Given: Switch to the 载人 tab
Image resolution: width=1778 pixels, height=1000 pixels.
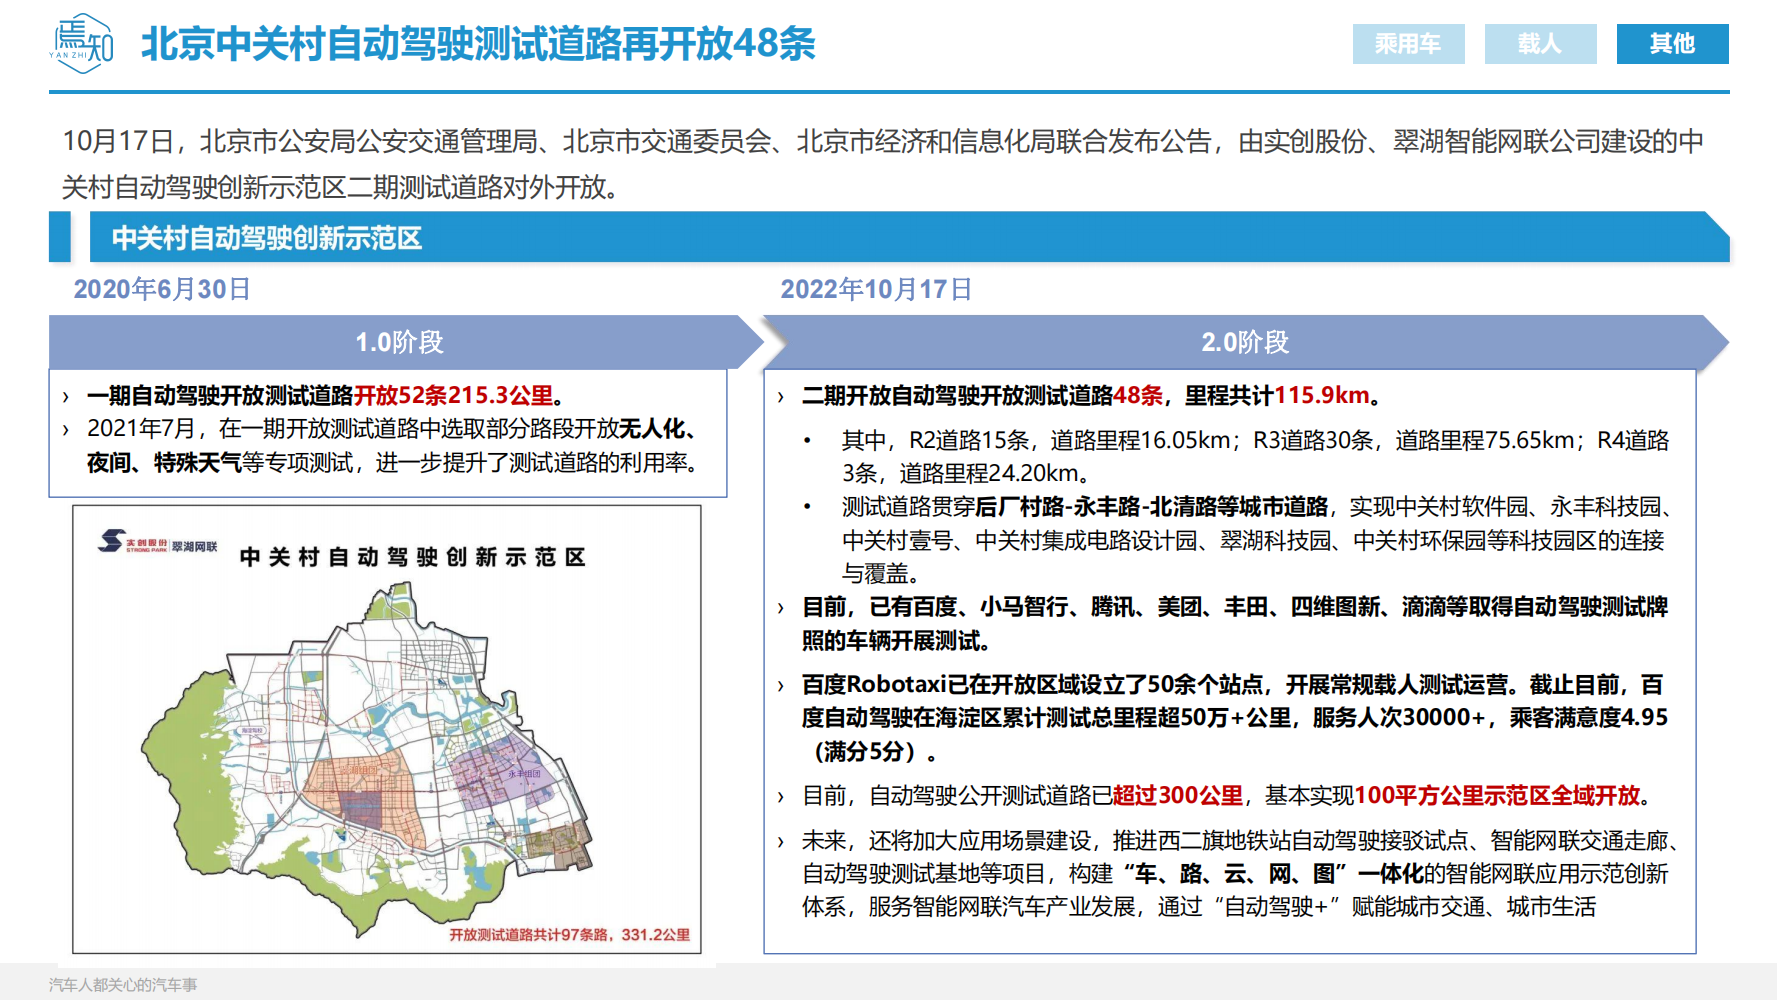Looking at the screenshot, I should [x=1540, y=44].
